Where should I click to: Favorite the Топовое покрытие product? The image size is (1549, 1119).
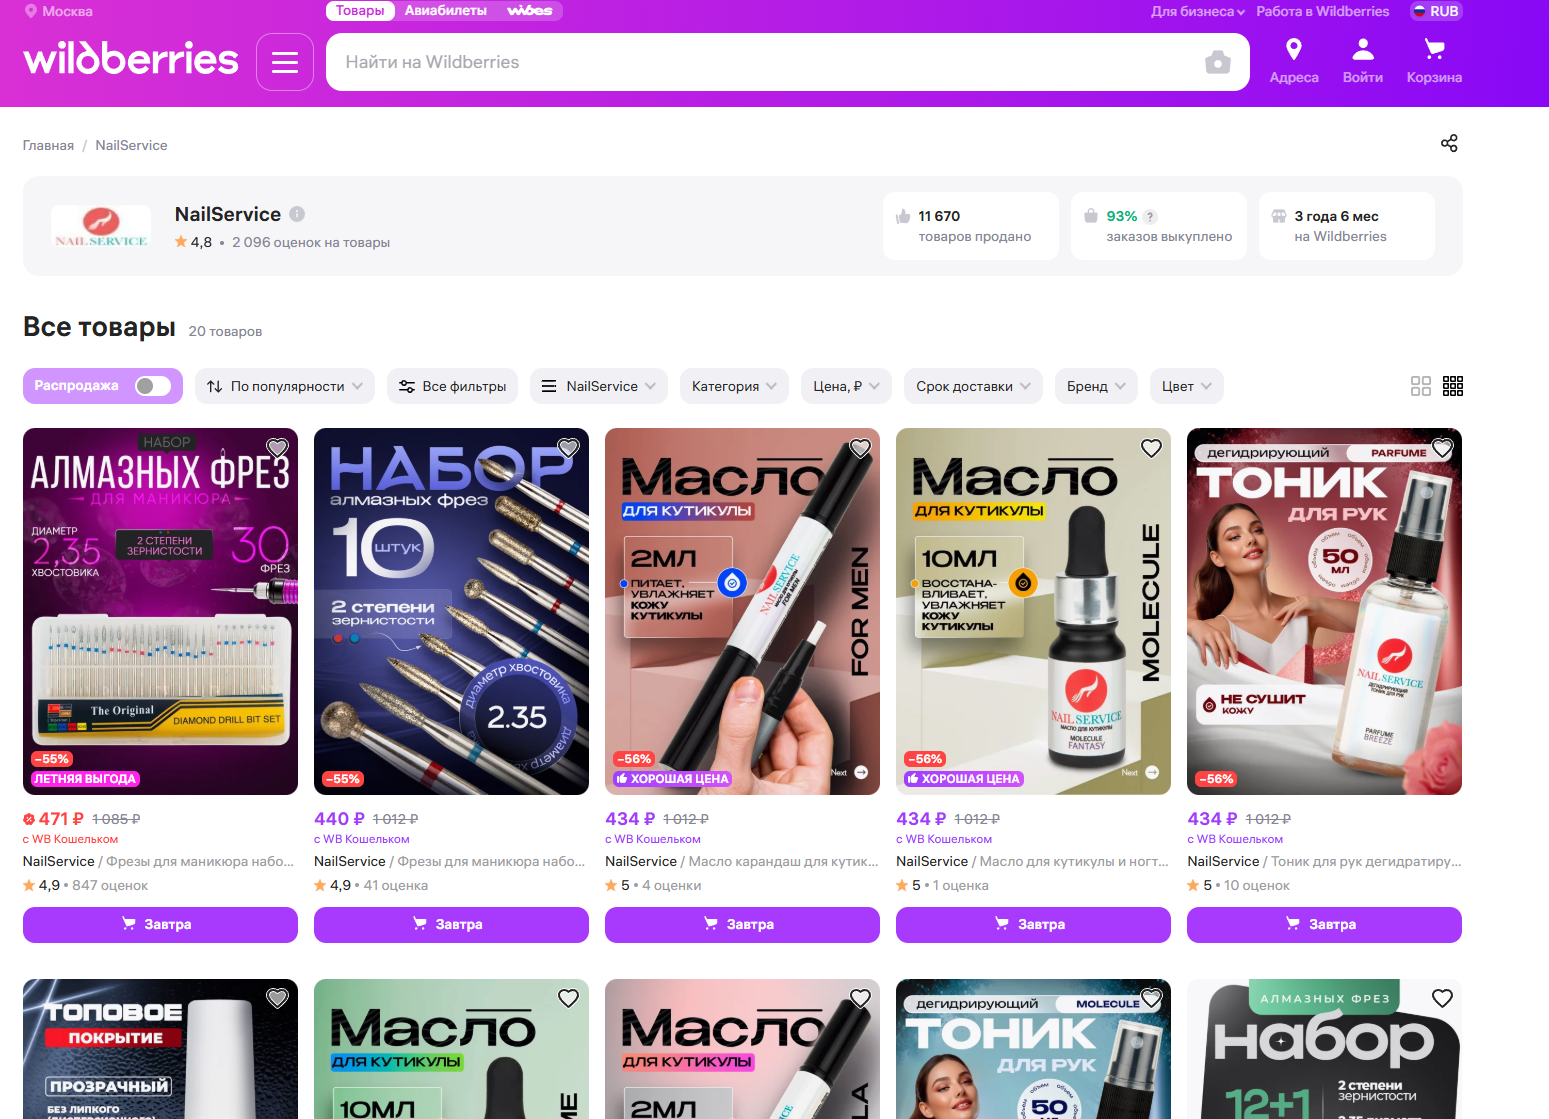point(277,998)
